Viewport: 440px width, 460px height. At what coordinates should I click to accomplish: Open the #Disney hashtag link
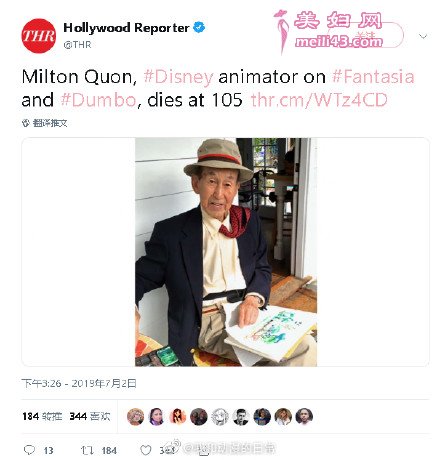[x=178, y=77]
